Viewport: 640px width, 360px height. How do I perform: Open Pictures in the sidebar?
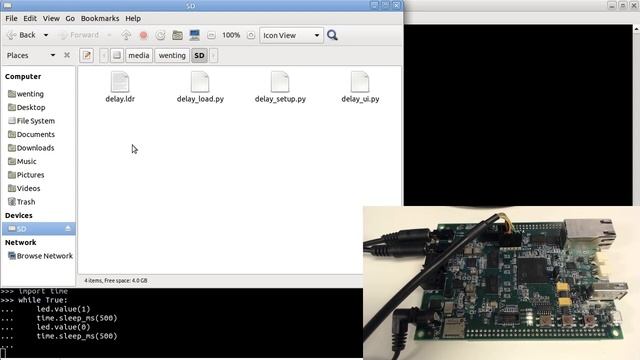pyautogui.click(x=26, y=175)
